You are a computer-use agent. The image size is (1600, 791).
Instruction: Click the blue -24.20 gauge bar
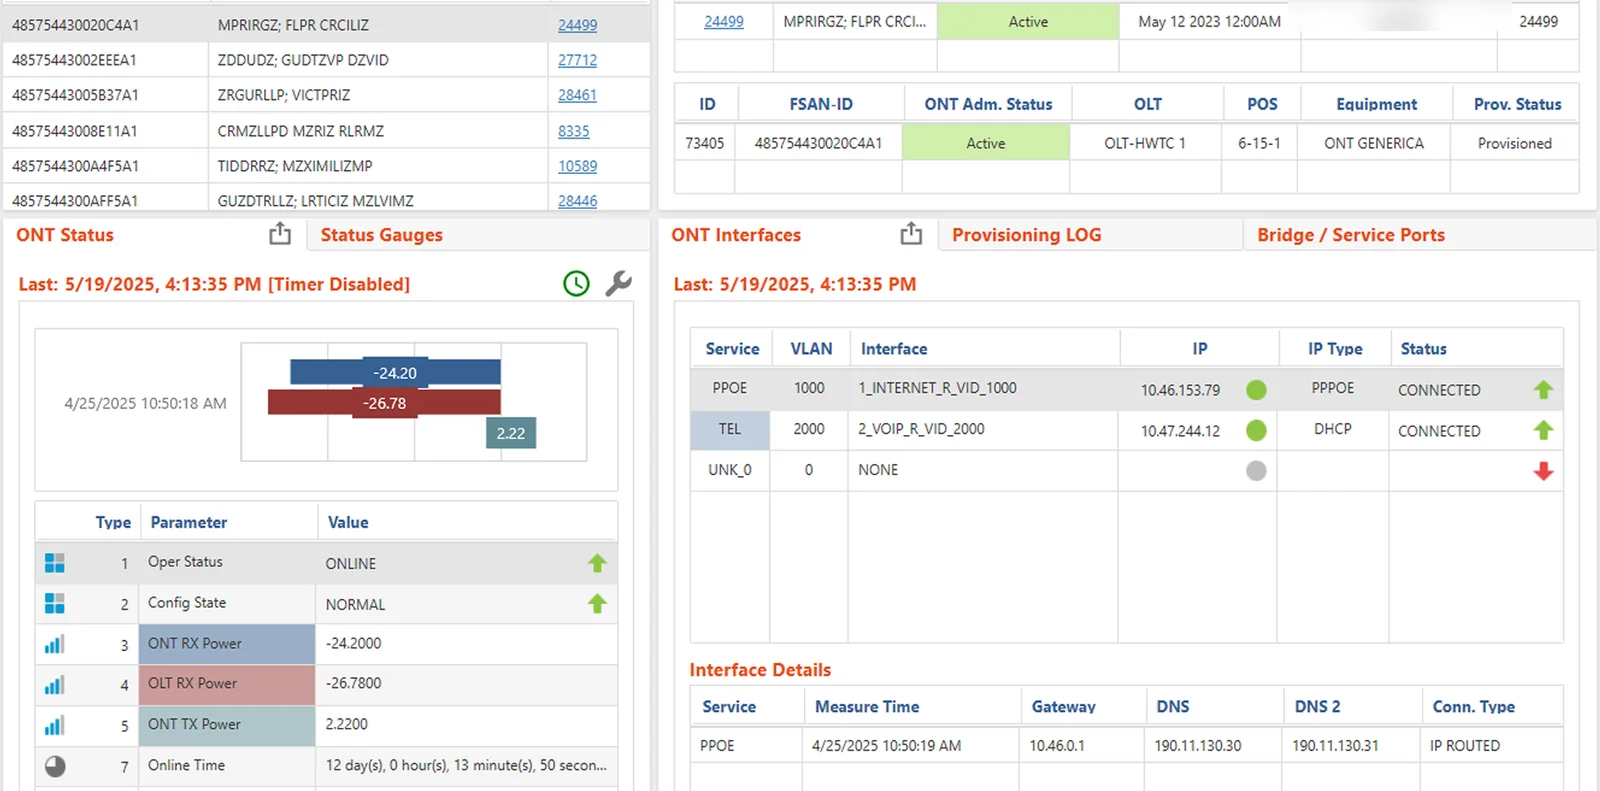(x=395, y=372)
